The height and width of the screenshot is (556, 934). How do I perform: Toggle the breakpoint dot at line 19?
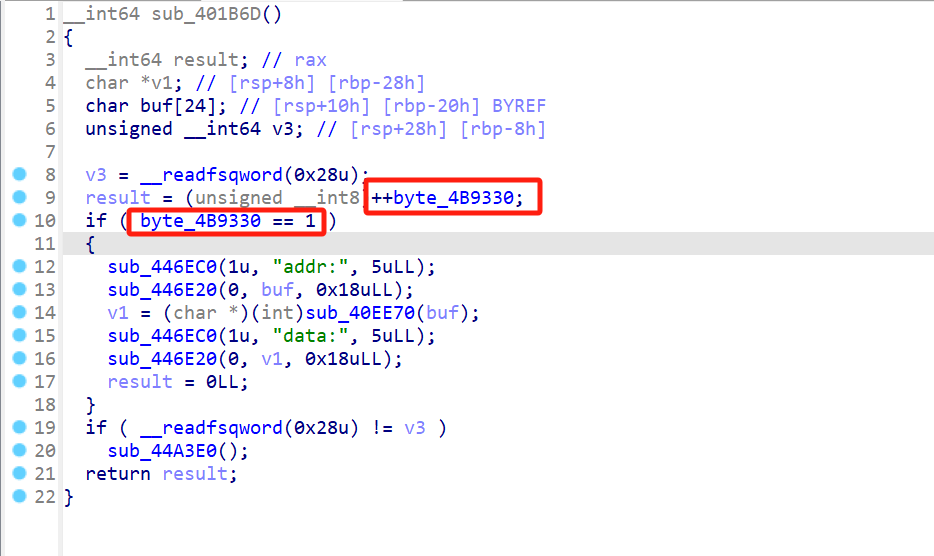click(x=19, y=428)
